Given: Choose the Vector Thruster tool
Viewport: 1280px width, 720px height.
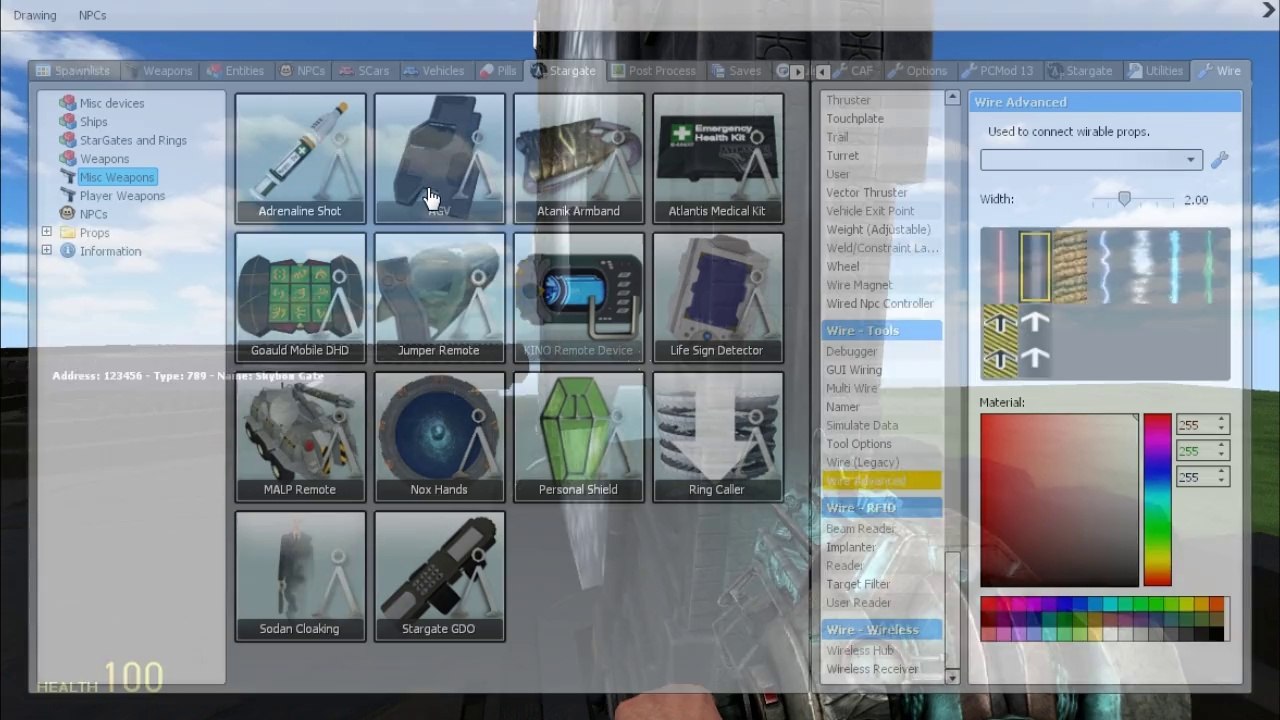Looking at the screenshot, I should tap(867, 192).
